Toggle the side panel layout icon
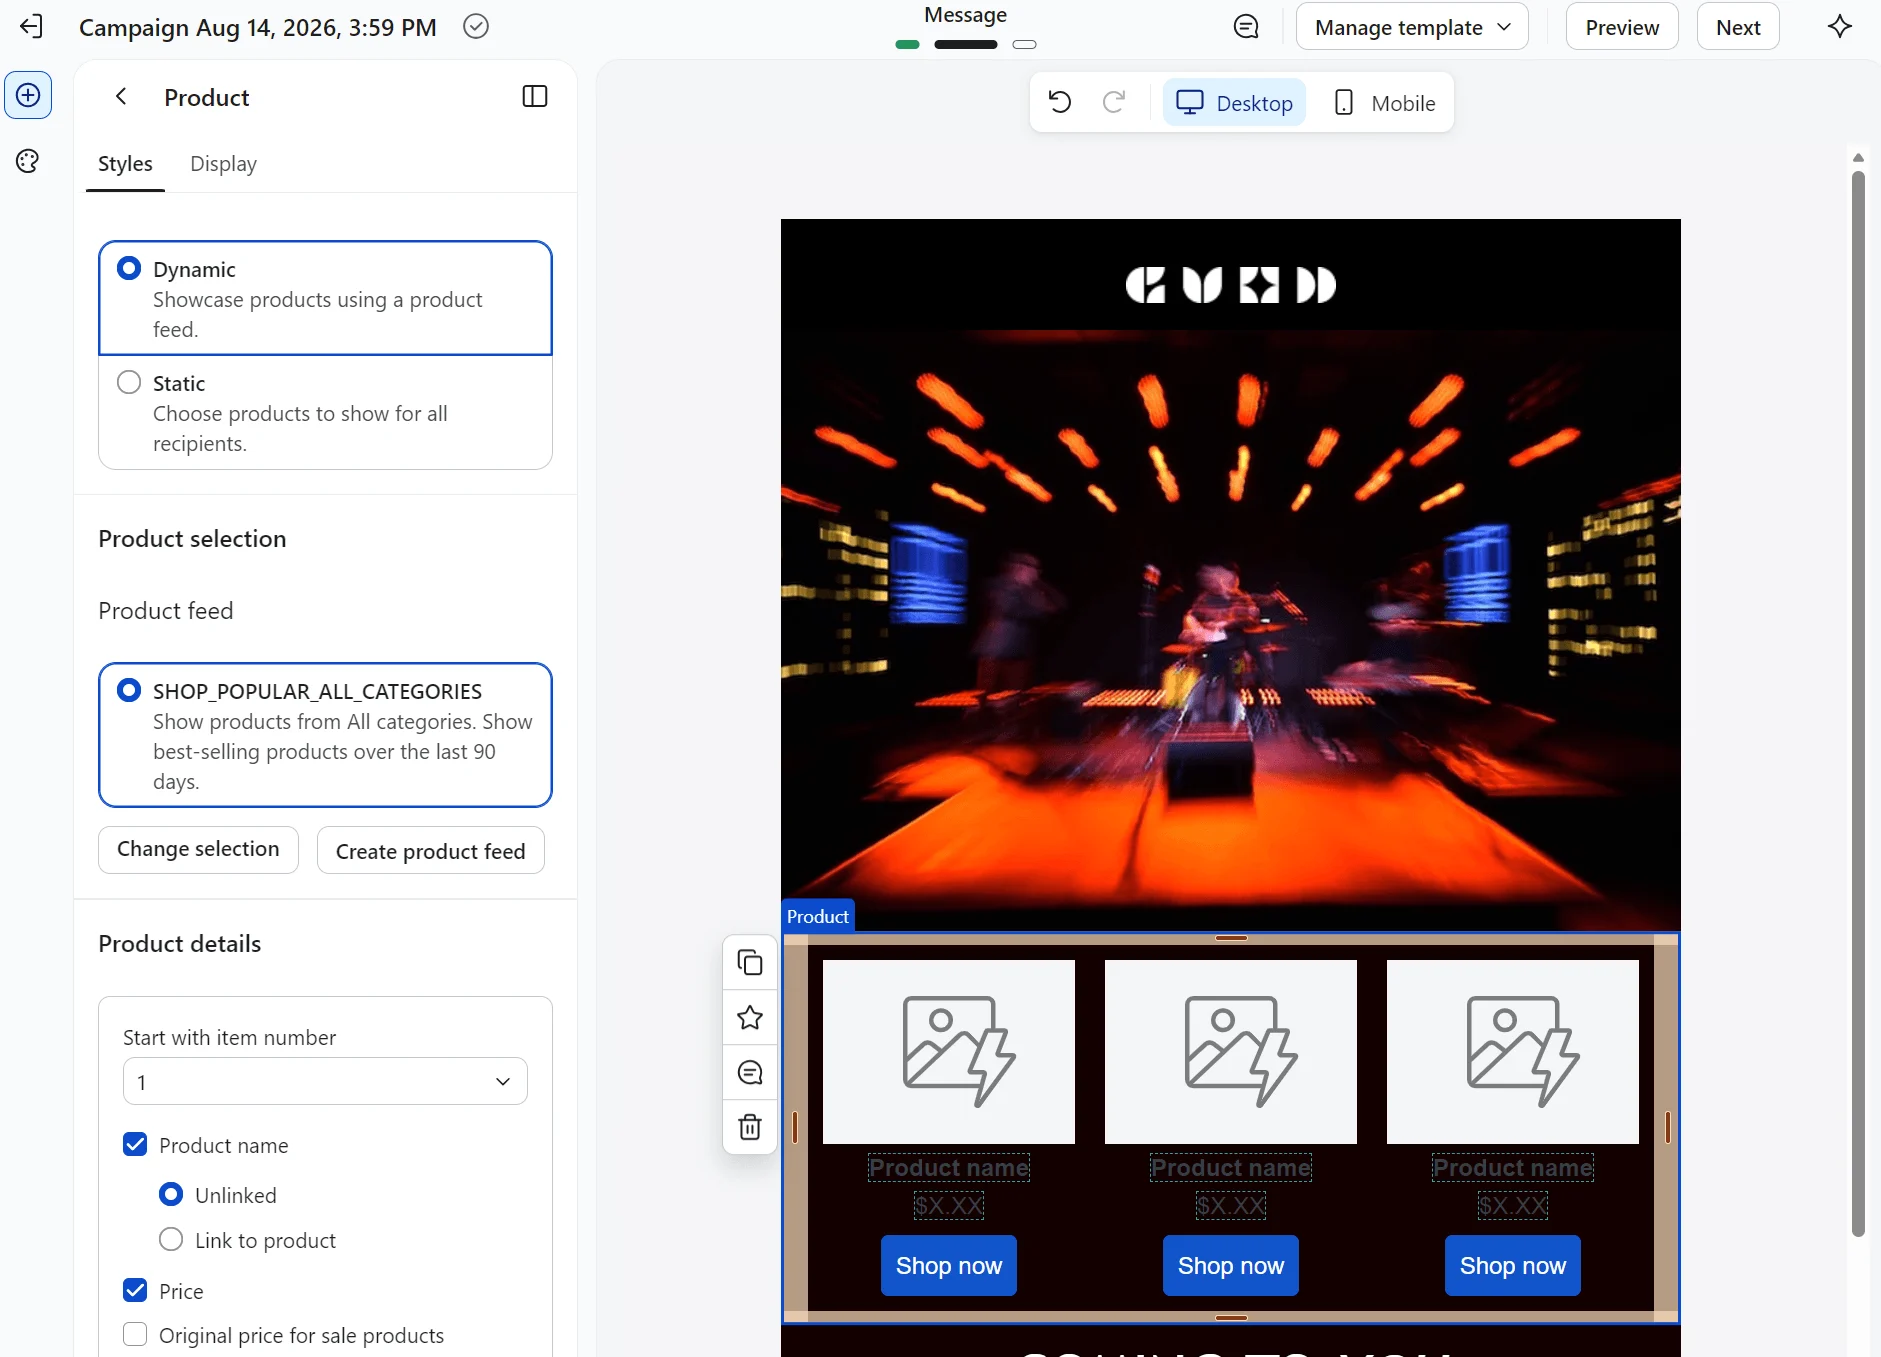The image size is (1881, 1357). (535, 96)
